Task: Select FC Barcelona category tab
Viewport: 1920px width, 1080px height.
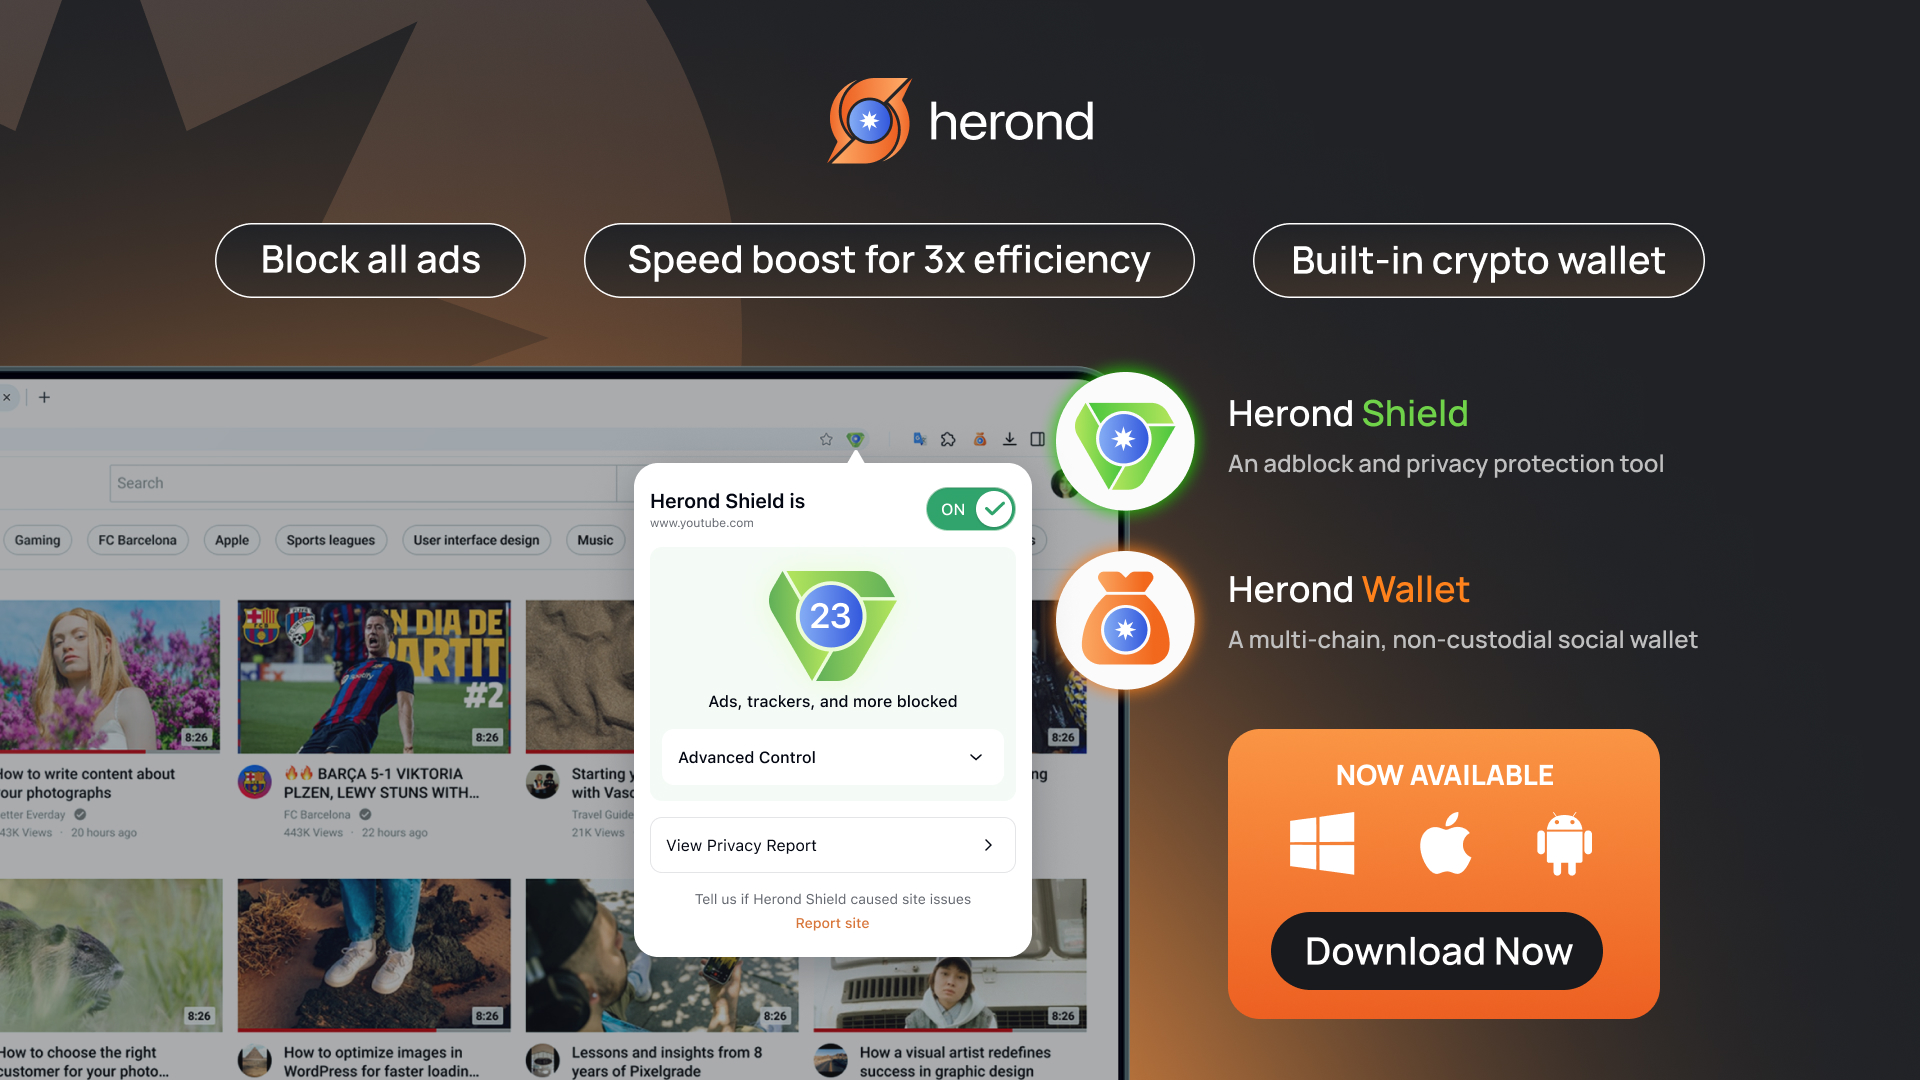Action: click(x=136, y=541)
